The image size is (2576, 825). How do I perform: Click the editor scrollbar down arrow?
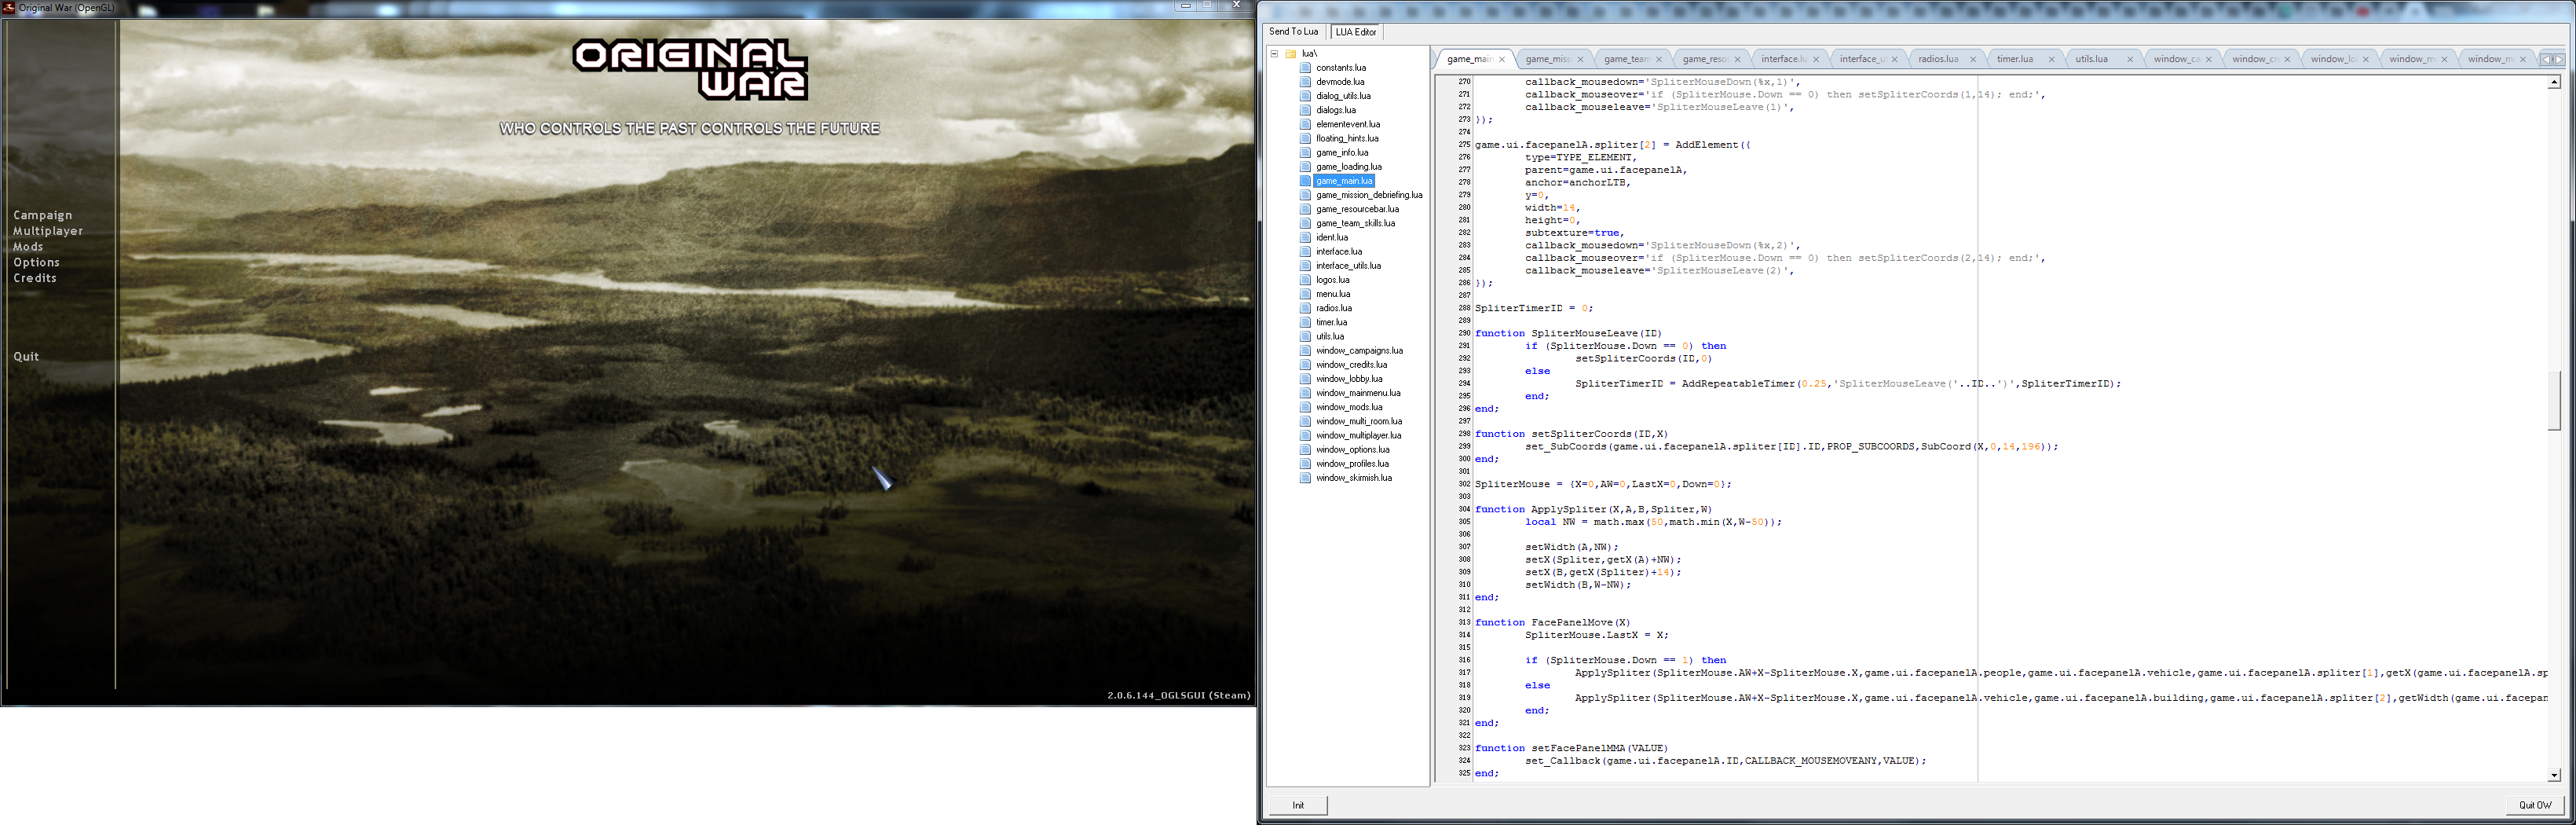point(2554,775)
